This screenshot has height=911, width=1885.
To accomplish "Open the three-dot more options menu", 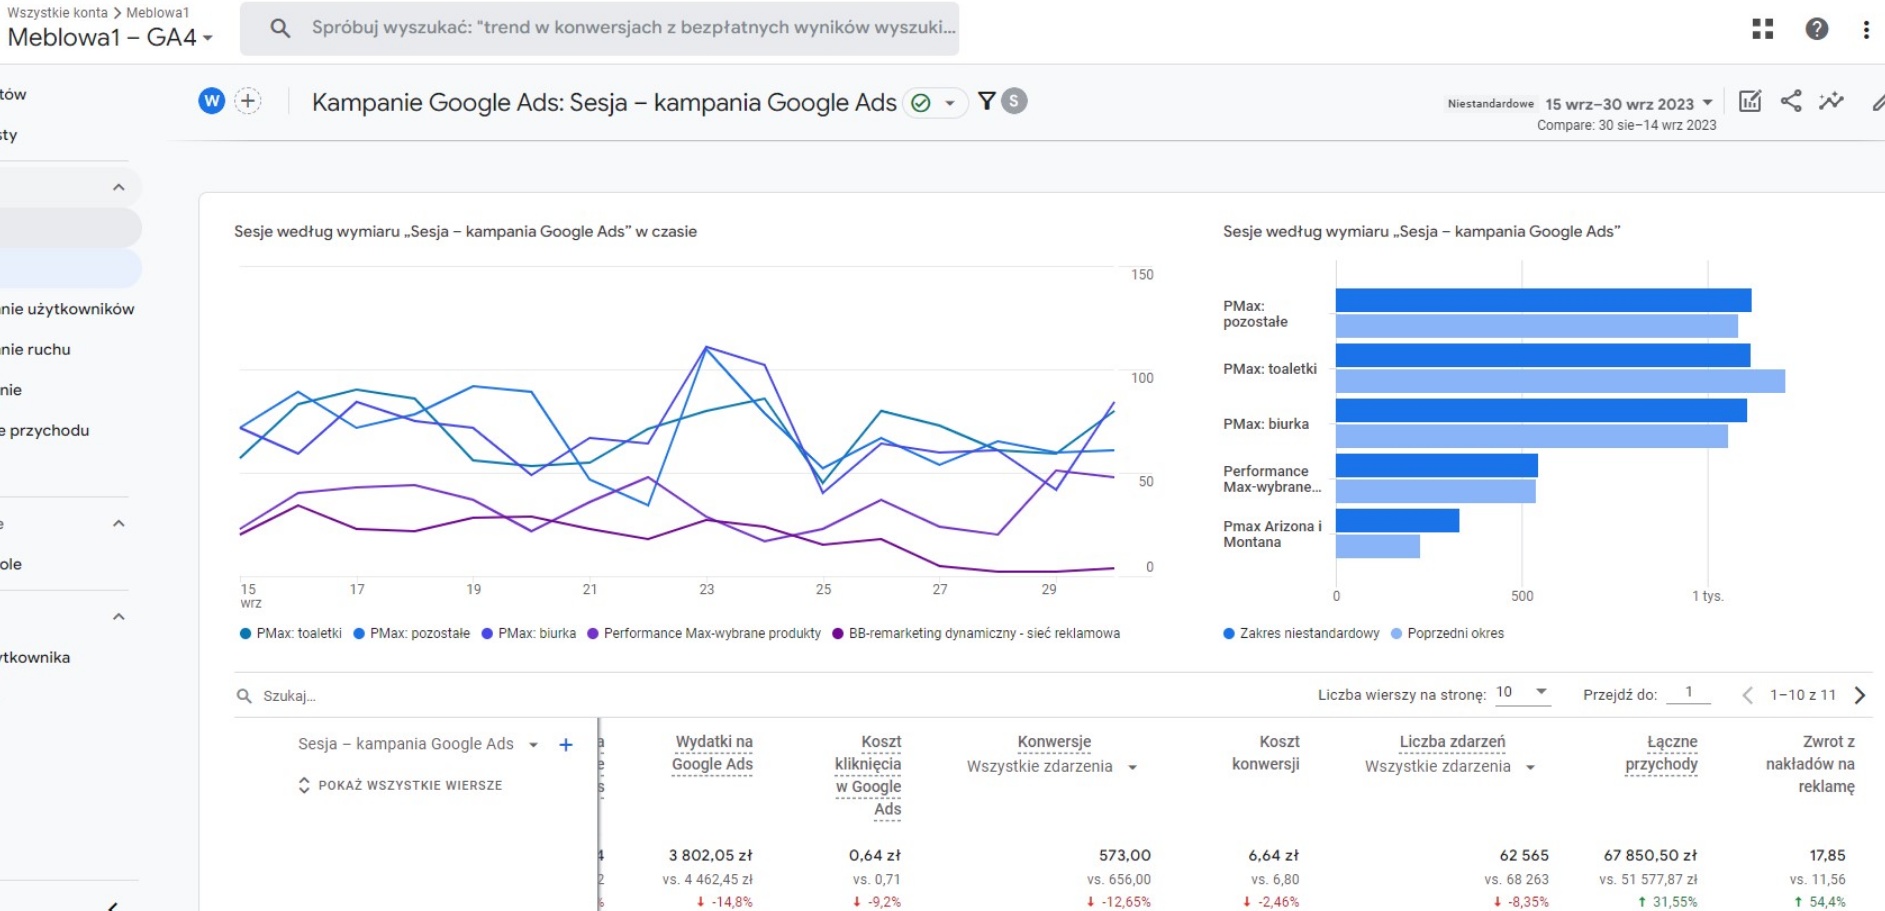I will tap(1865, 29).
